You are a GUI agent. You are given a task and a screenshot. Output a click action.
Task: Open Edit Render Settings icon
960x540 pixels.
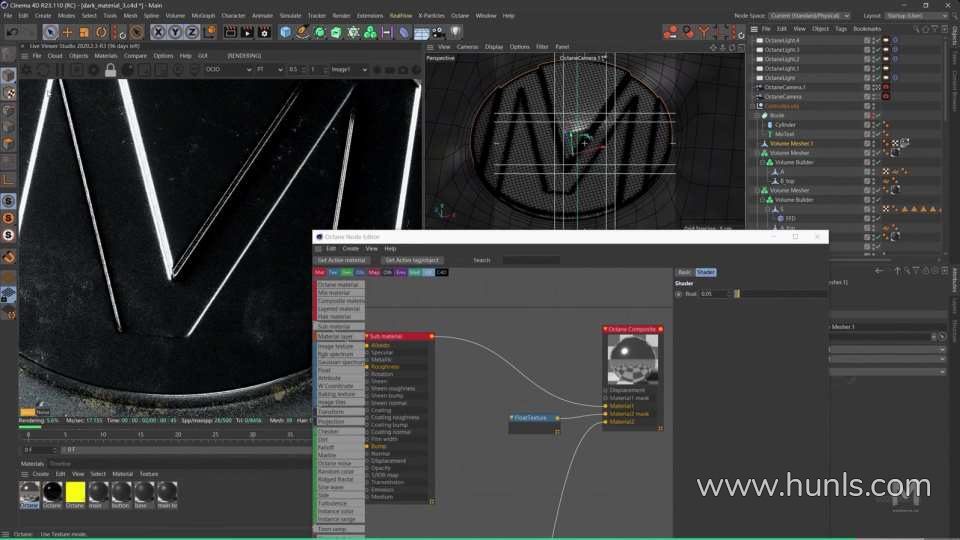click(x=264, y=32)
